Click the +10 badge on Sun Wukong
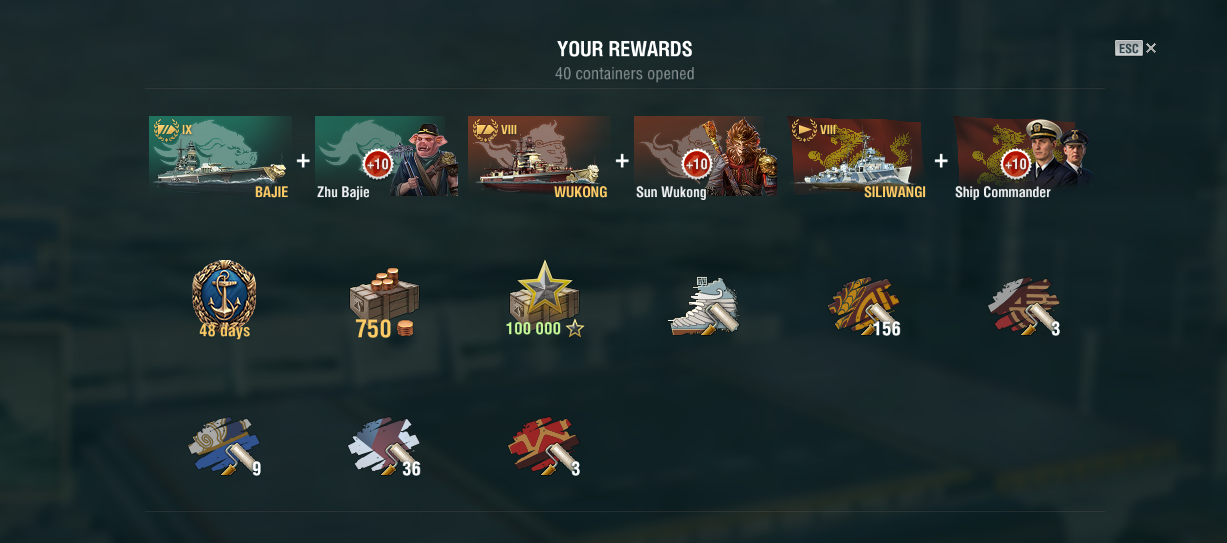The height and width of the screenshot is (543, 1227). coord(696,163)
